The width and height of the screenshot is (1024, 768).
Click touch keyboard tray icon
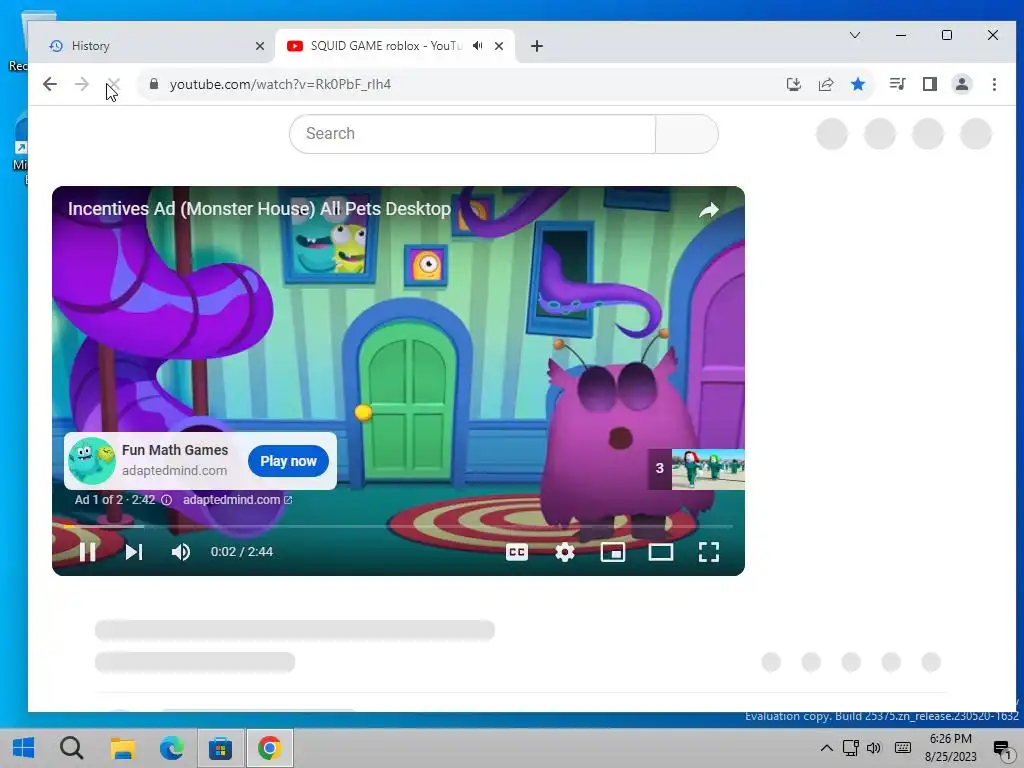[x=903, y=748]
